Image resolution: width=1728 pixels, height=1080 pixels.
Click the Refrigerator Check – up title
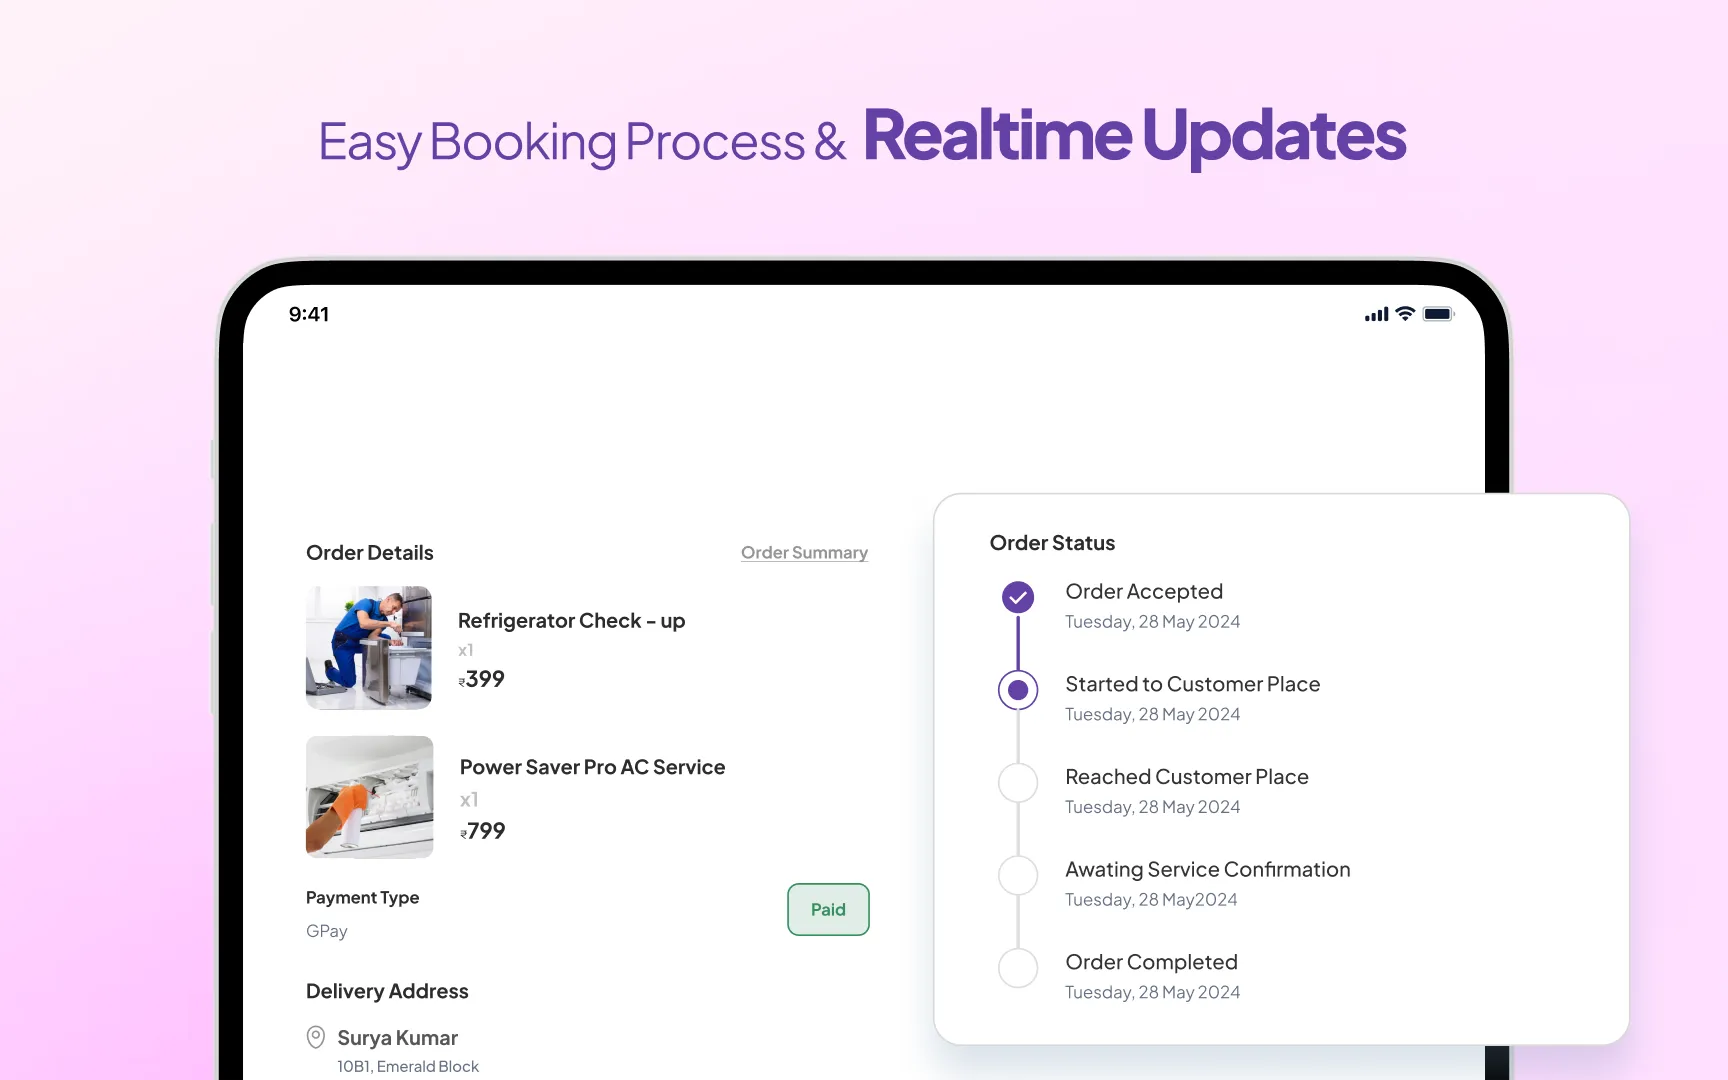point(571,620)
